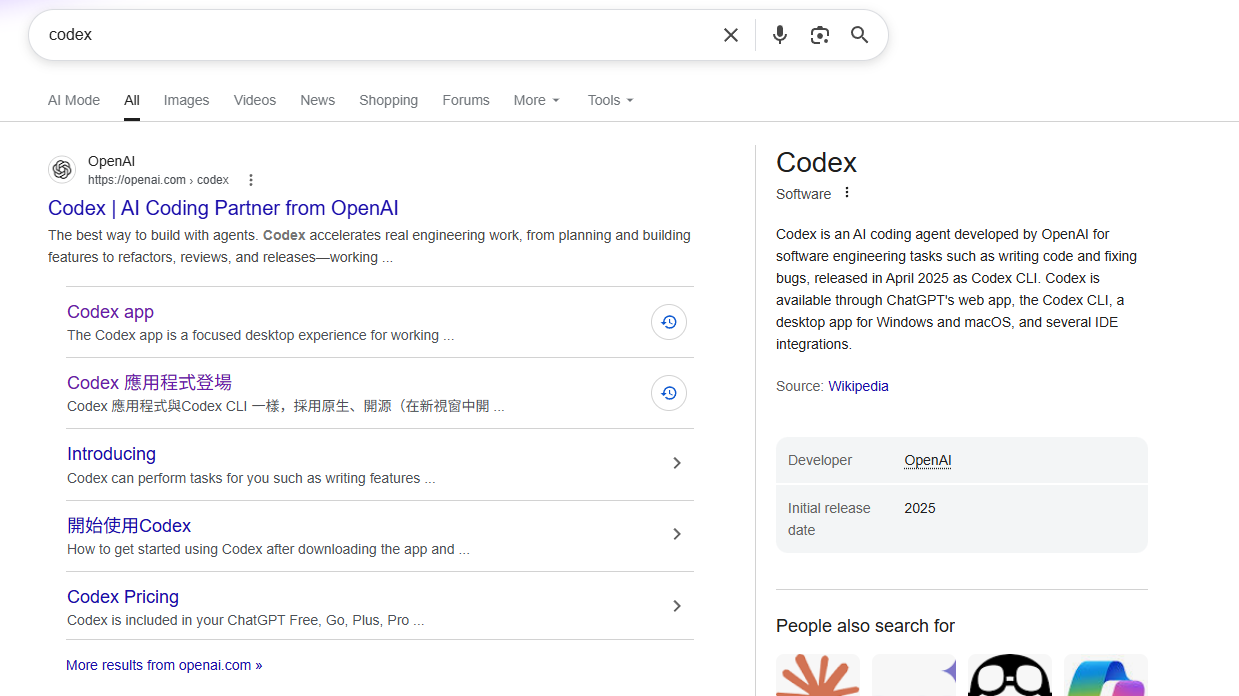Open the Codex app sitelink
1239x696 pixels.
[x=110, y=312]
